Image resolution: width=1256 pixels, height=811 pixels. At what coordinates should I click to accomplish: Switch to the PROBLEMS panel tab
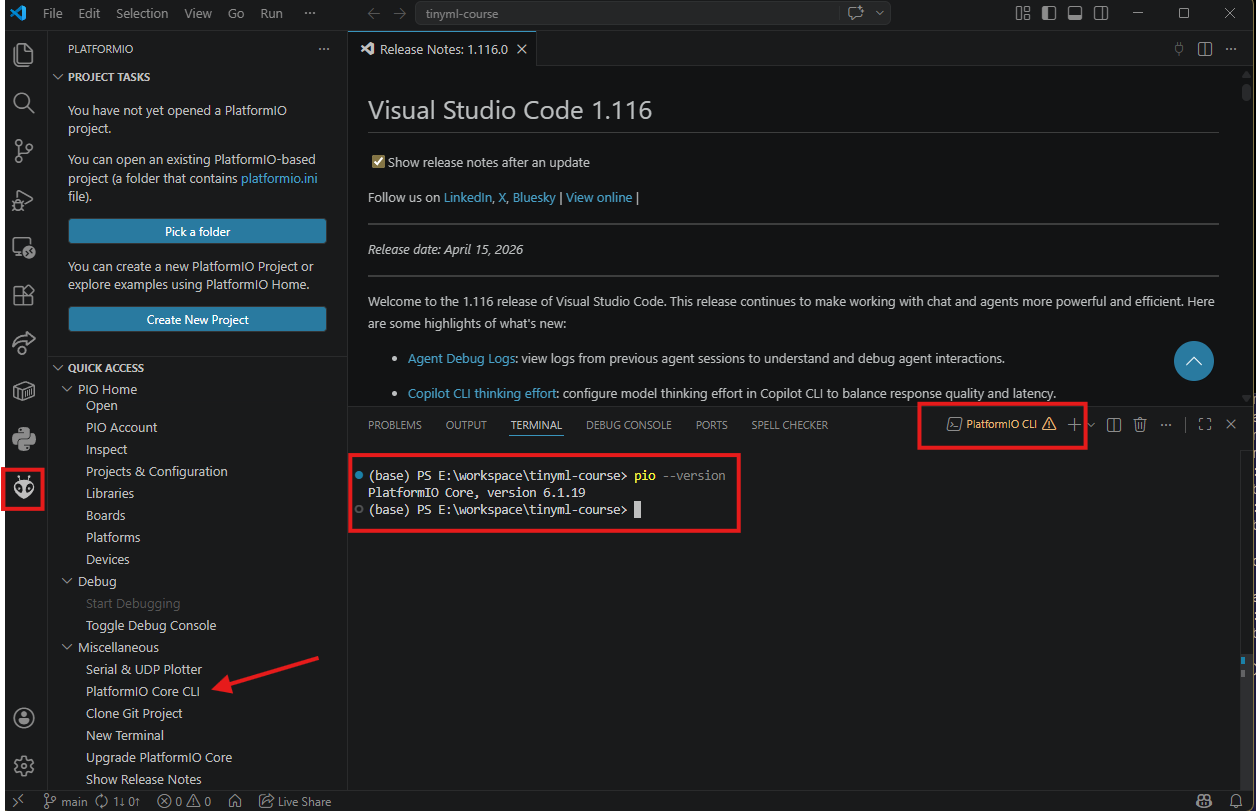[395, 425]
